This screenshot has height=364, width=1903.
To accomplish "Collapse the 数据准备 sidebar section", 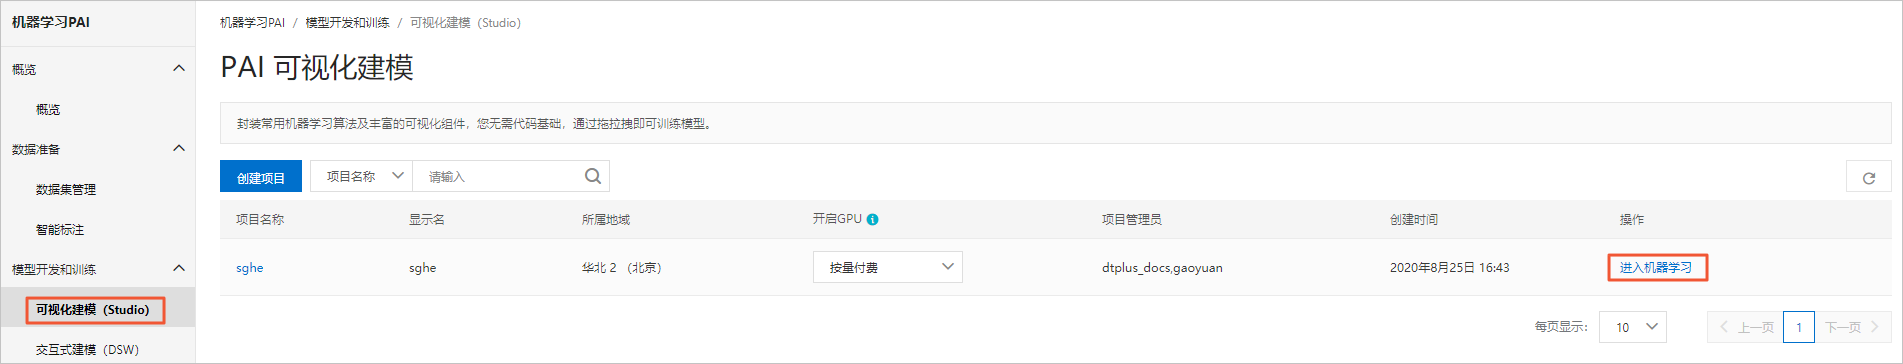I will (179, 149).
